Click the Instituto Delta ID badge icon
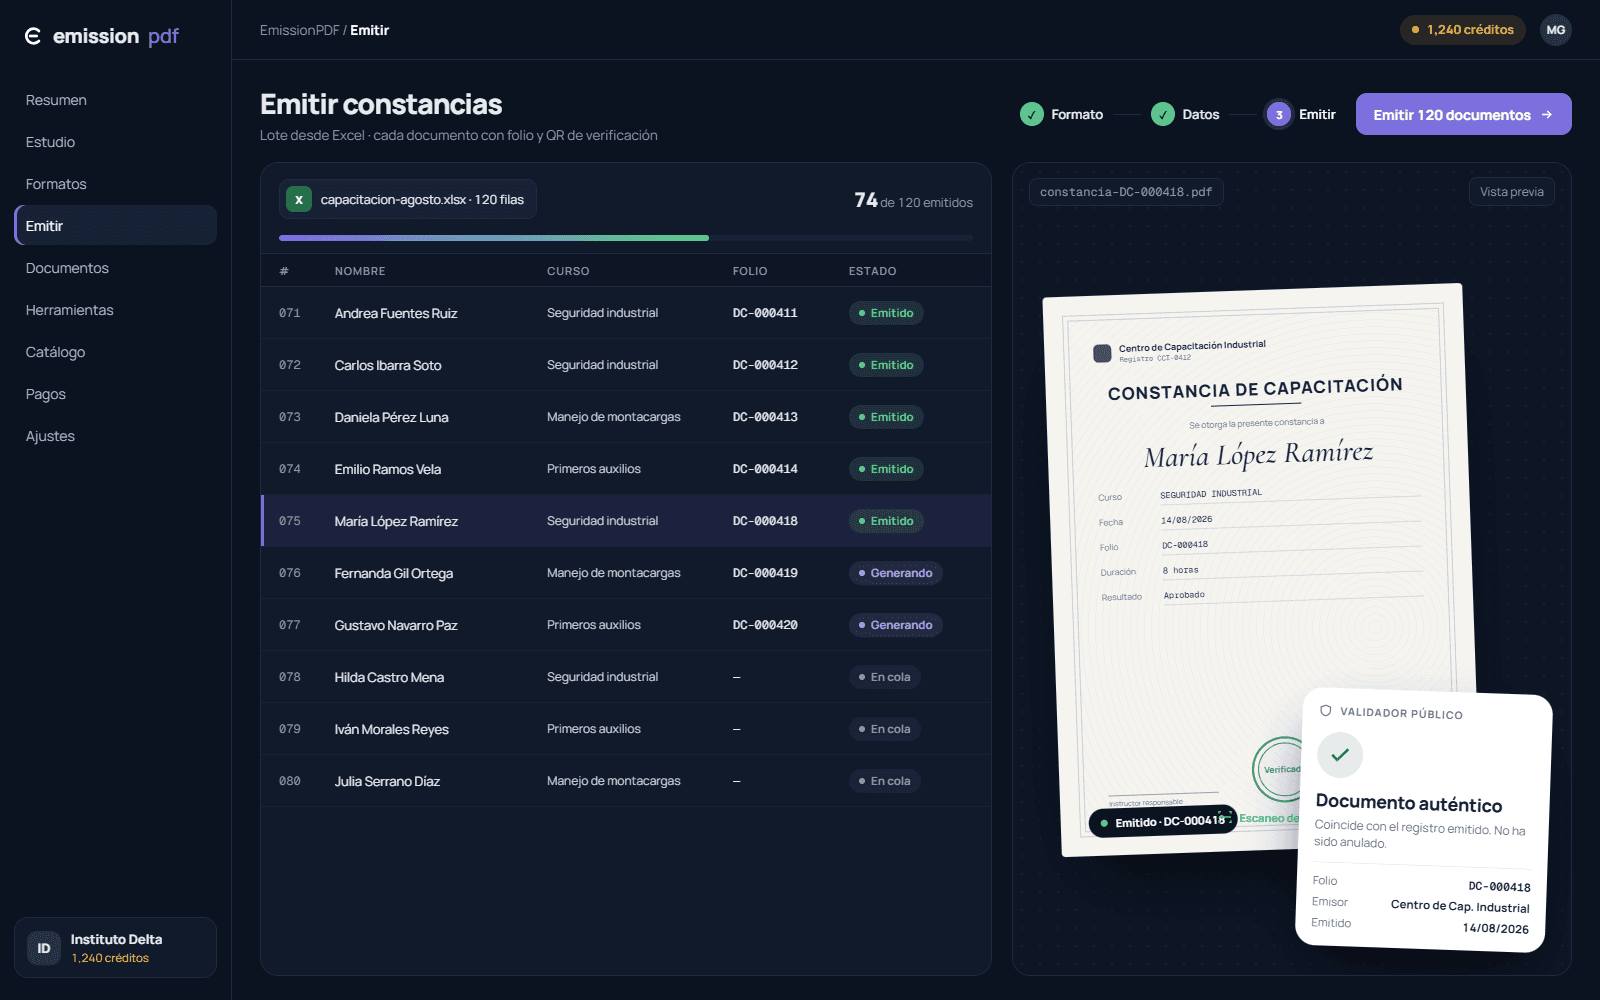 44,948
